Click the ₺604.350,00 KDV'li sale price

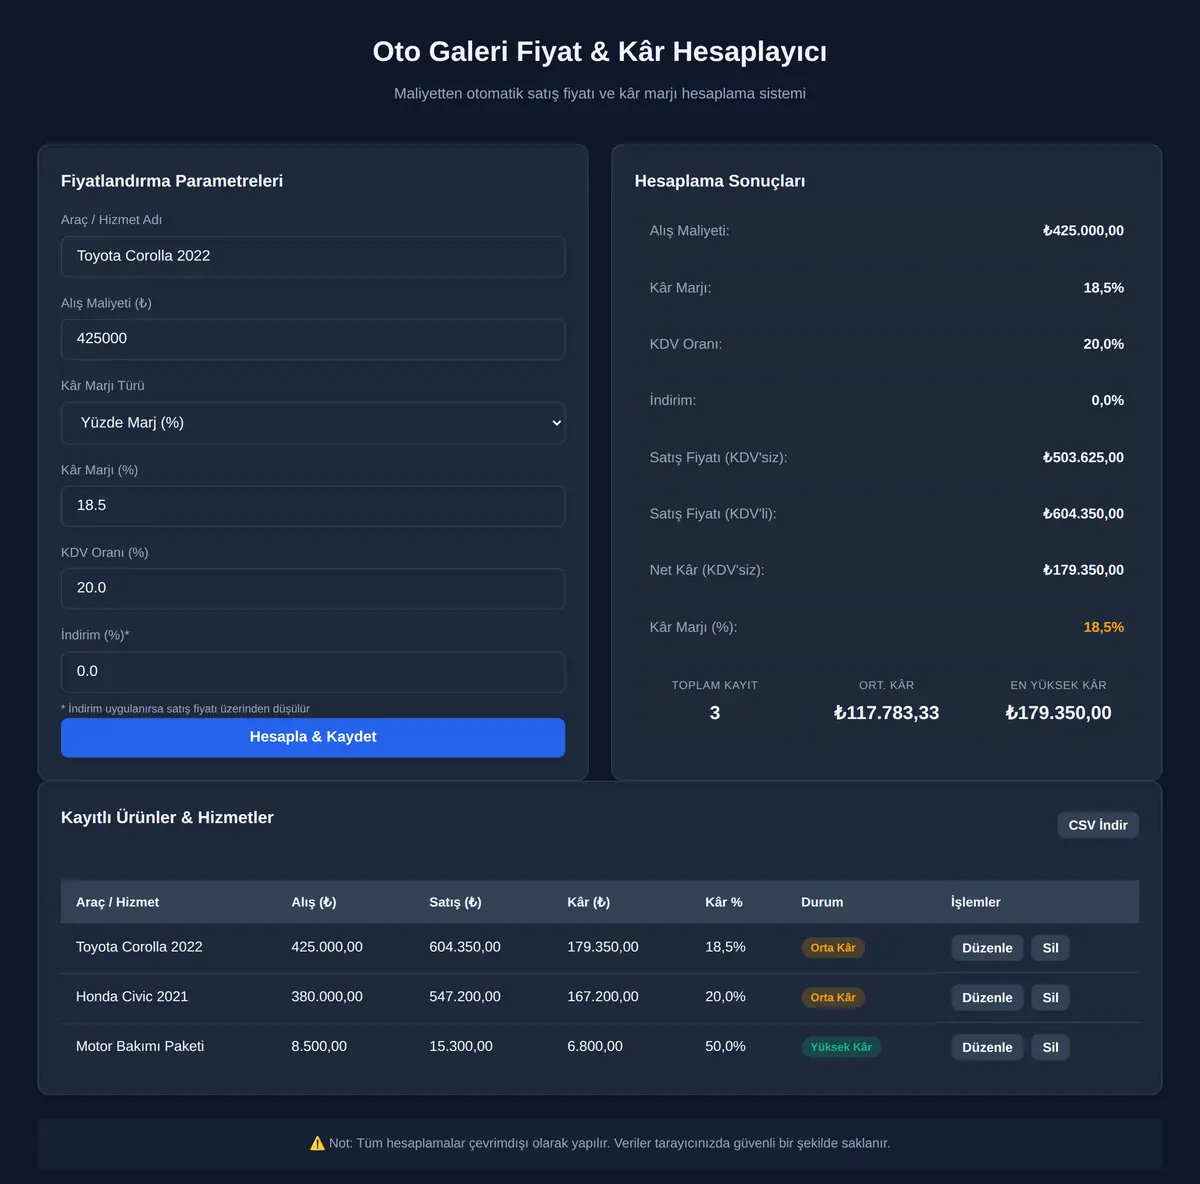(1083, 514)
